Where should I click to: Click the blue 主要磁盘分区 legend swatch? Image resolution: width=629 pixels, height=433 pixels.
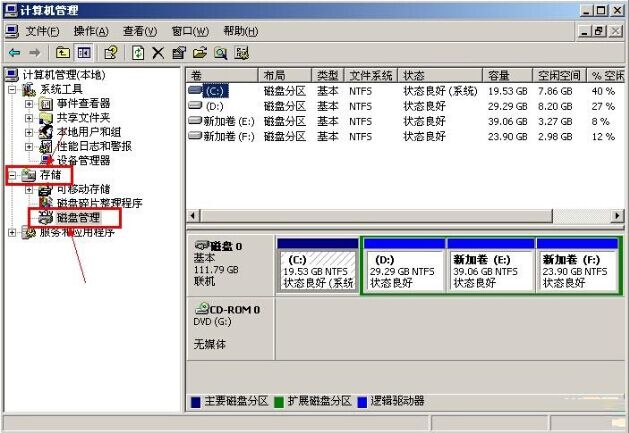coord(195,402)
